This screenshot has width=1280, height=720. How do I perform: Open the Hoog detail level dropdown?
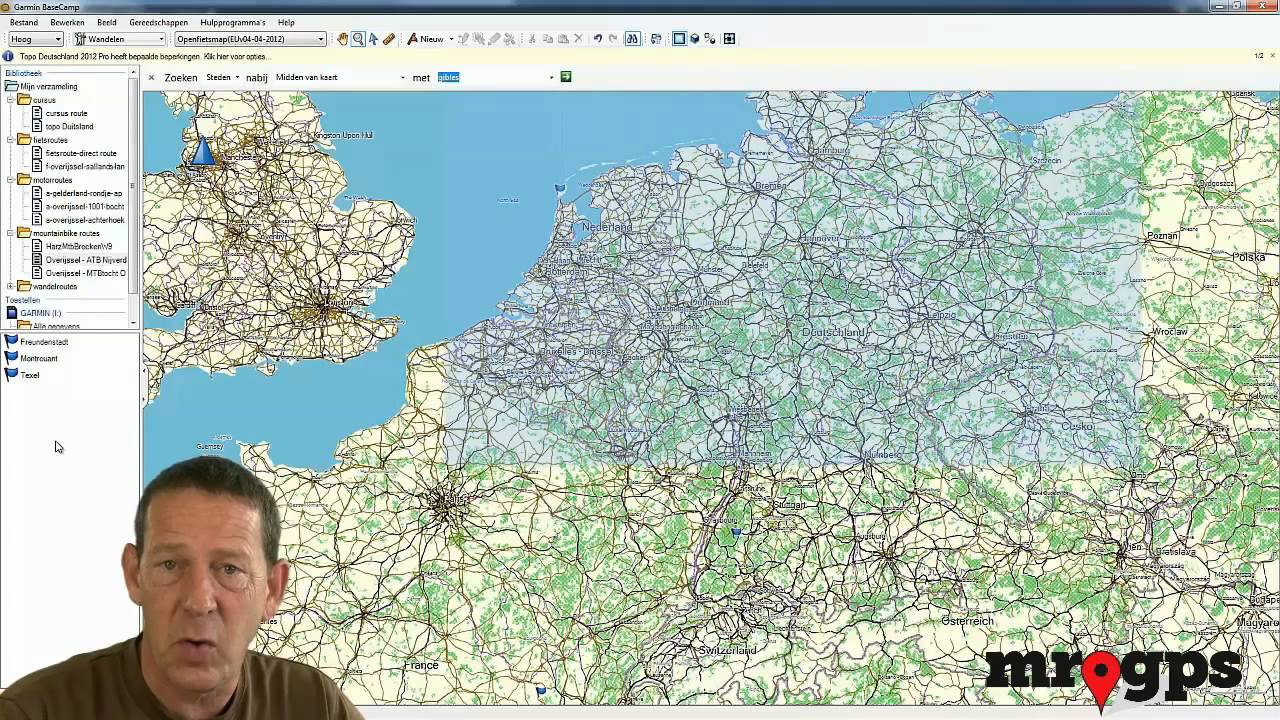[x=36, y=39]
